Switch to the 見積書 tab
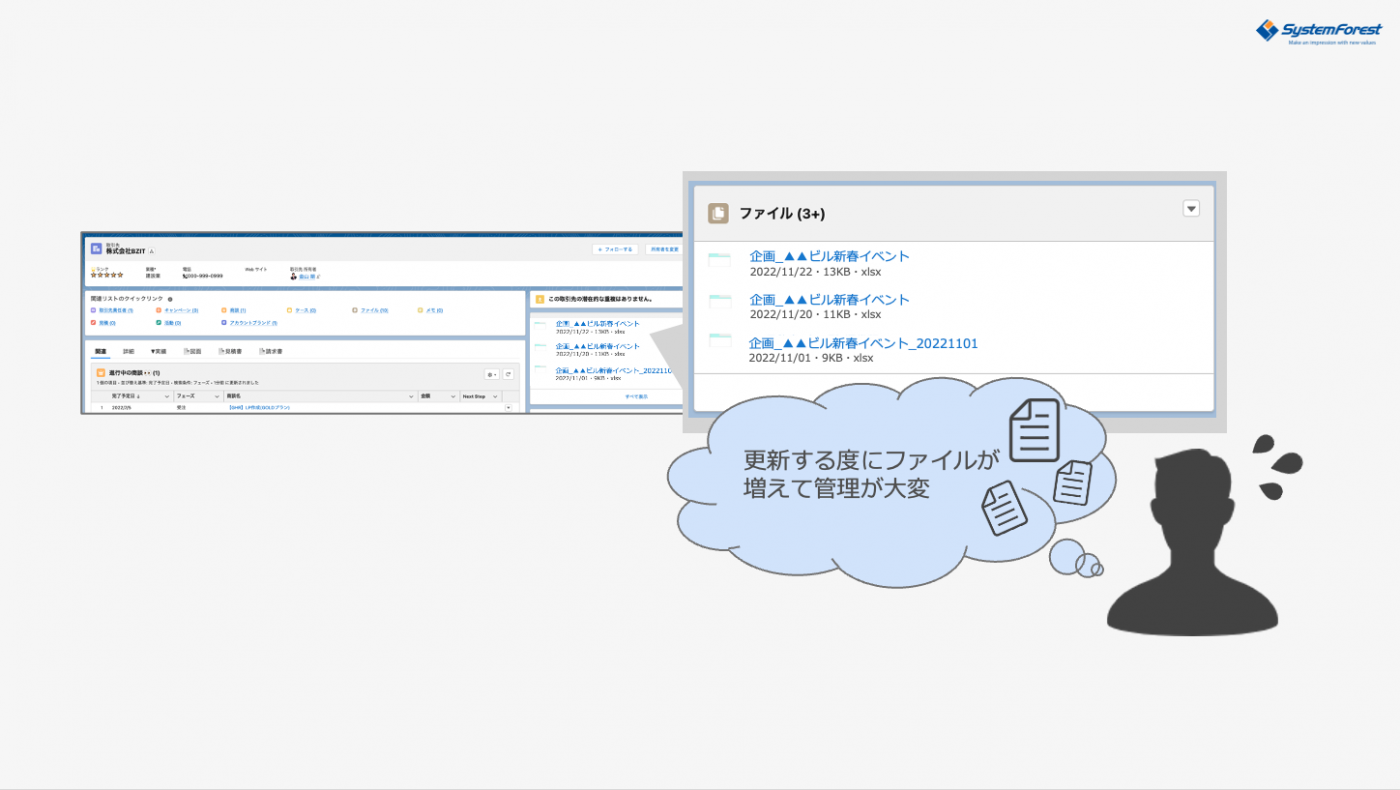The image size is (1400, 790). pyautogui.click(x=230, y=351)
